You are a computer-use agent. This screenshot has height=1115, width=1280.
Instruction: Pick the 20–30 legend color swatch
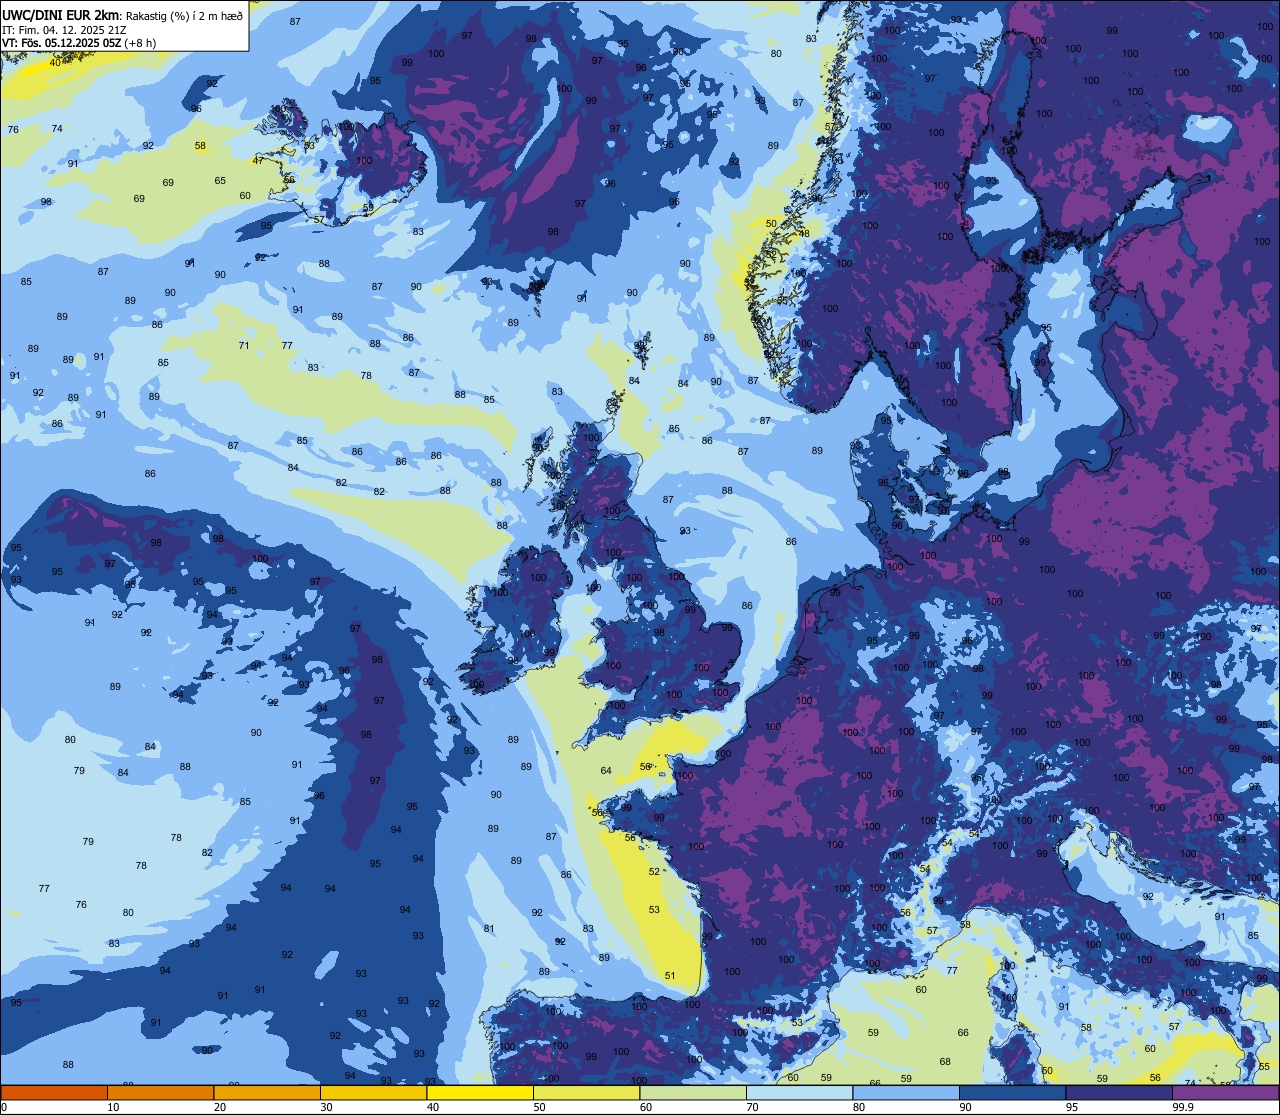point(267,1092)
